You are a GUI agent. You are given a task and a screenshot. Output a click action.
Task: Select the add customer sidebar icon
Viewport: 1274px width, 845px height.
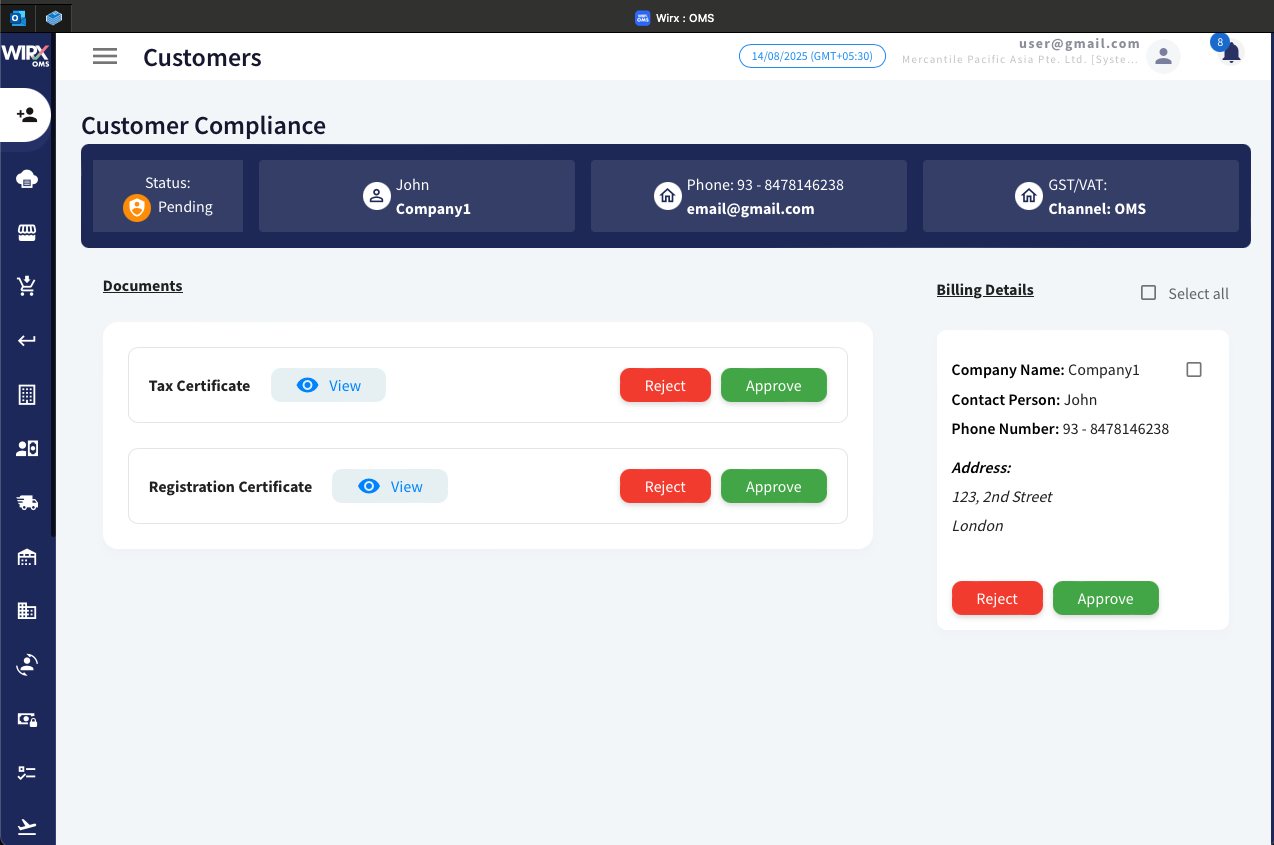tap(27, 115)
